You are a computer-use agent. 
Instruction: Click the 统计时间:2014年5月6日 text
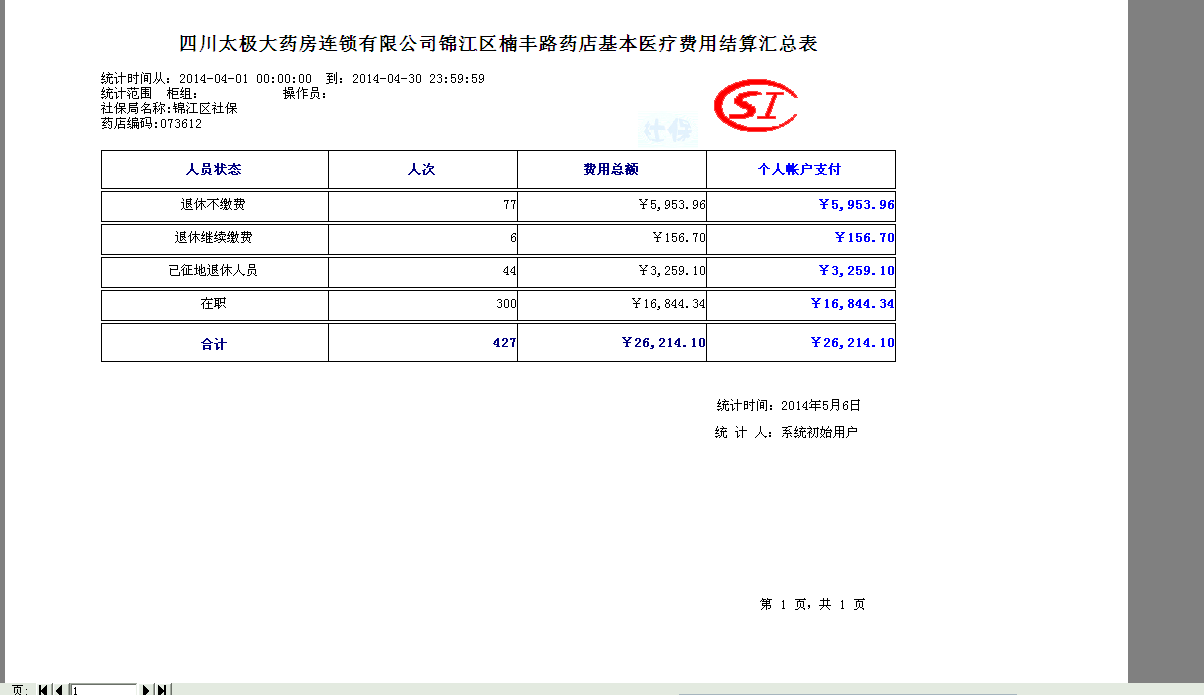tap(788, 406)
